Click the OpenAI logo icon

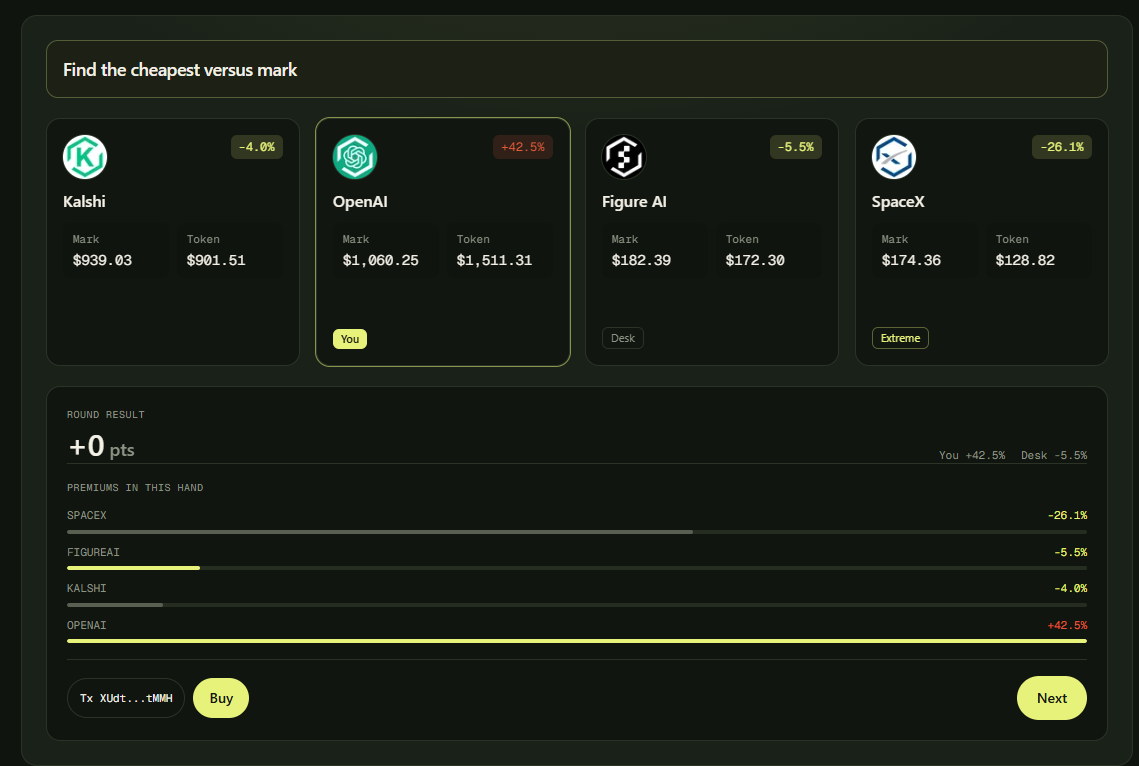point(354,157)
